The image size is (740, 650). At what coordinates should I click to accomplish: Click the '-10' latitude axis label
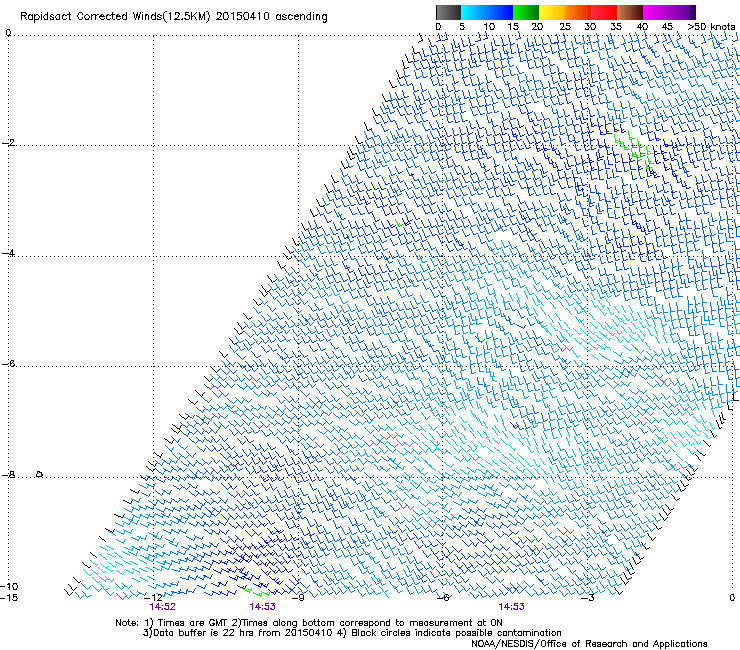click(9, 586)
